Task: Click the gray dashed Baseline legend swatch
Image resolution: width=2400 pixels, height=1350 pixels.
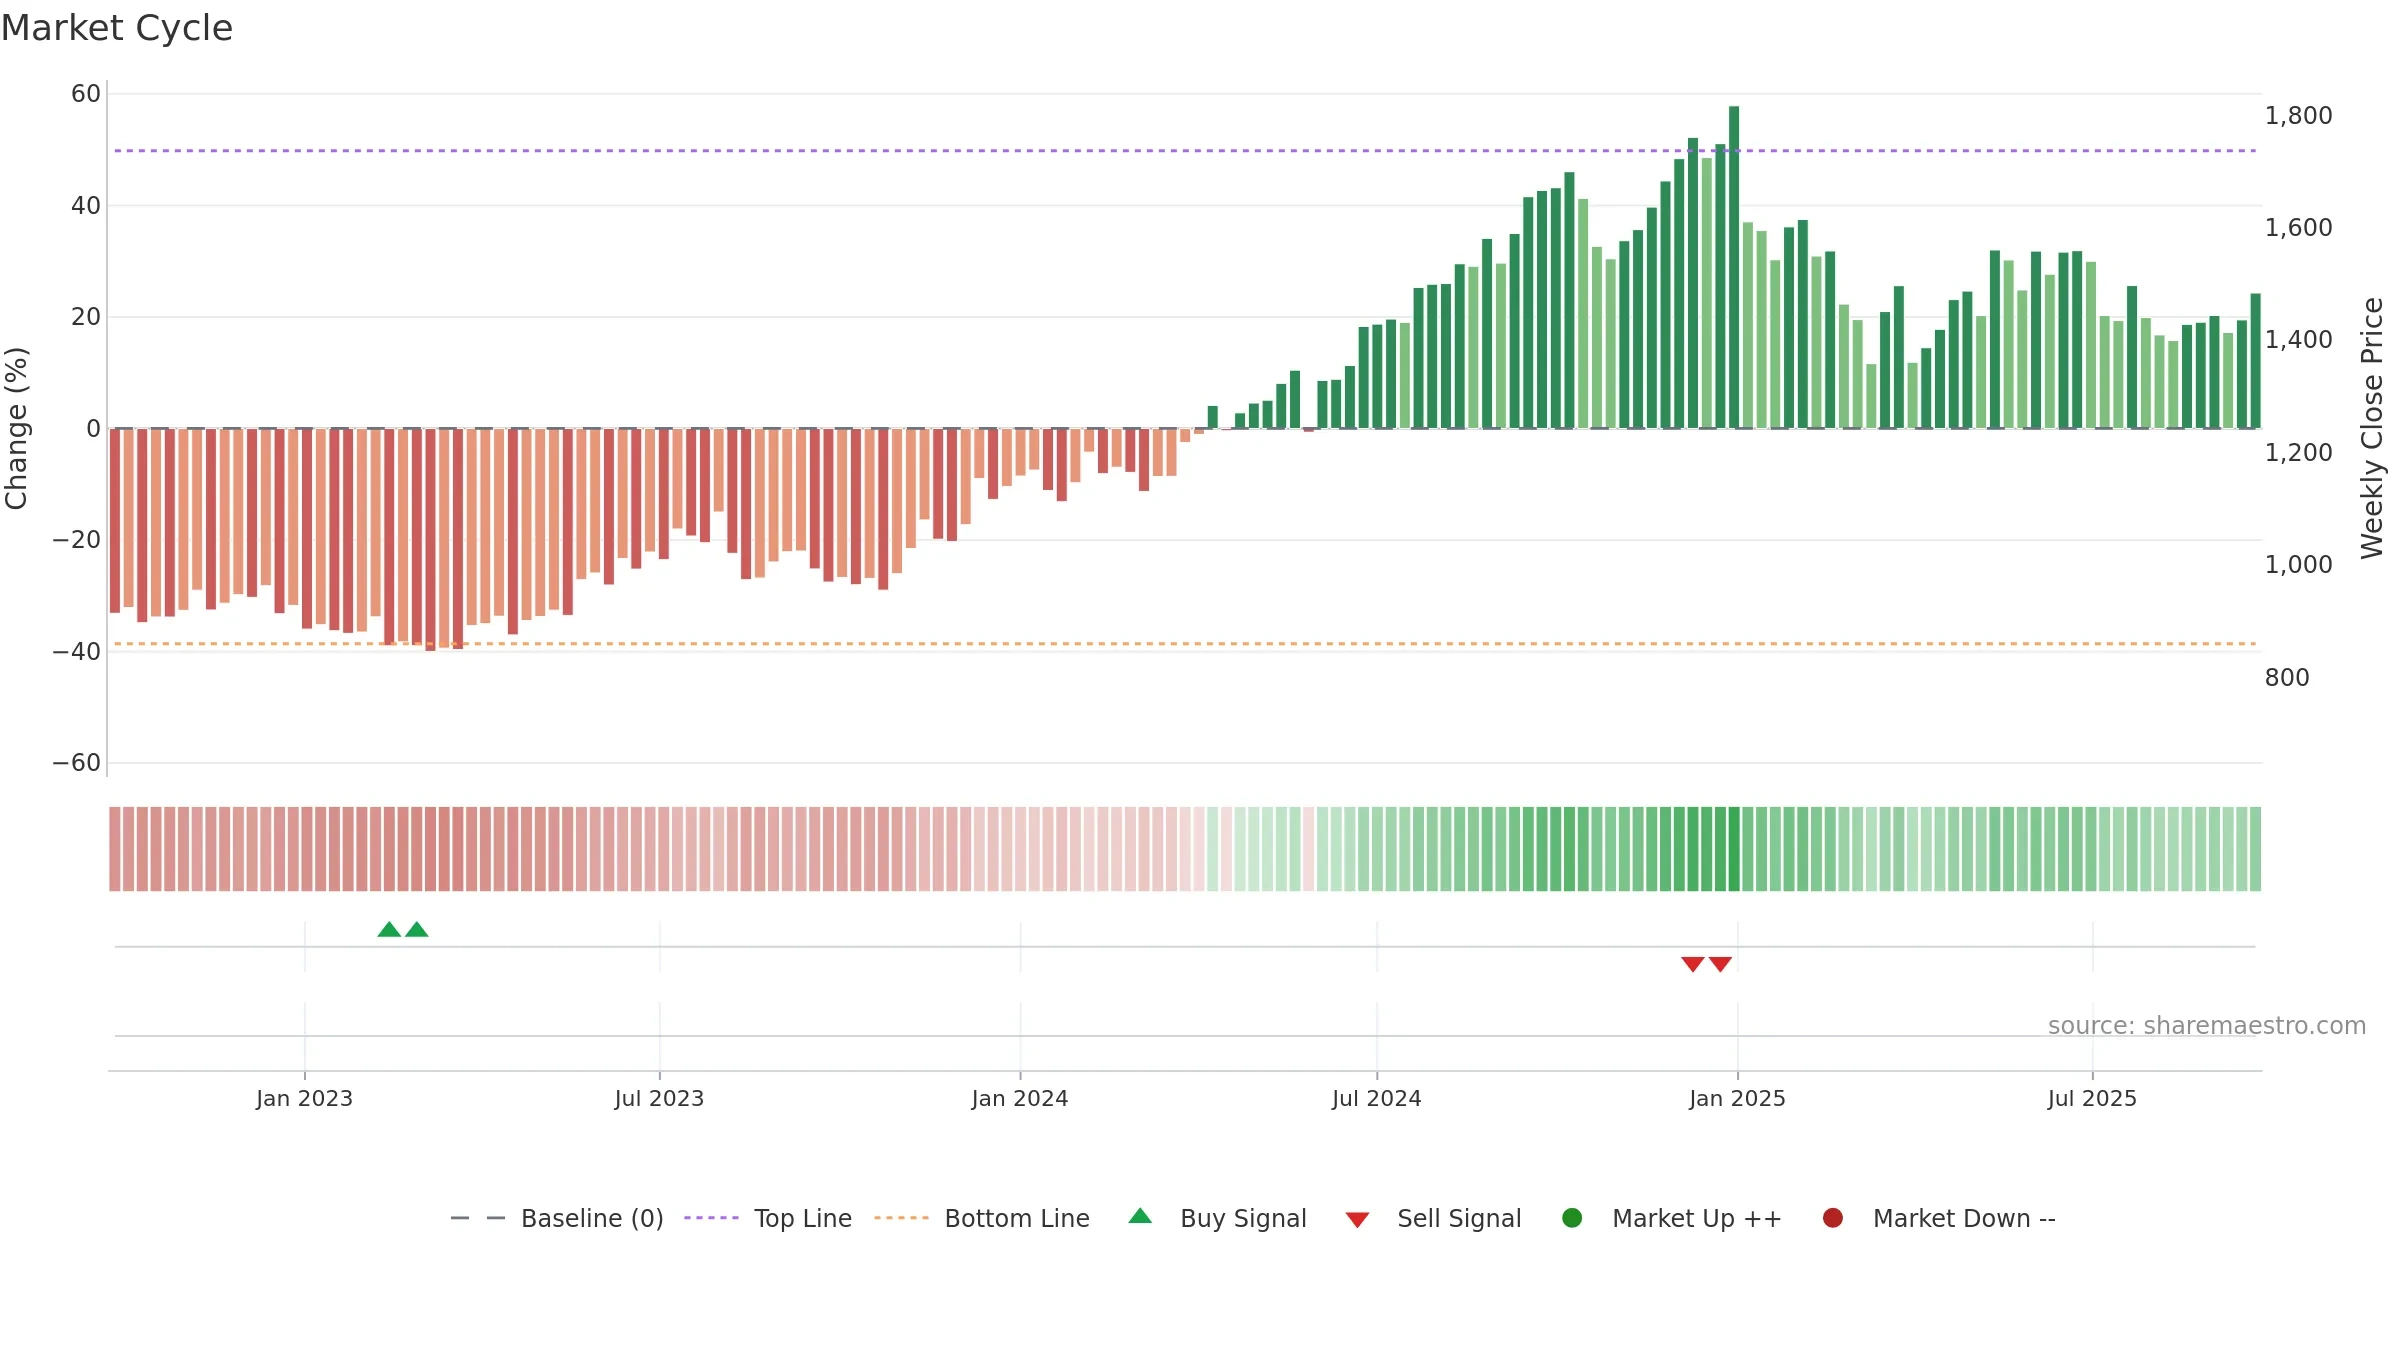Action: pyautogui.click(x=478, y=1218)
